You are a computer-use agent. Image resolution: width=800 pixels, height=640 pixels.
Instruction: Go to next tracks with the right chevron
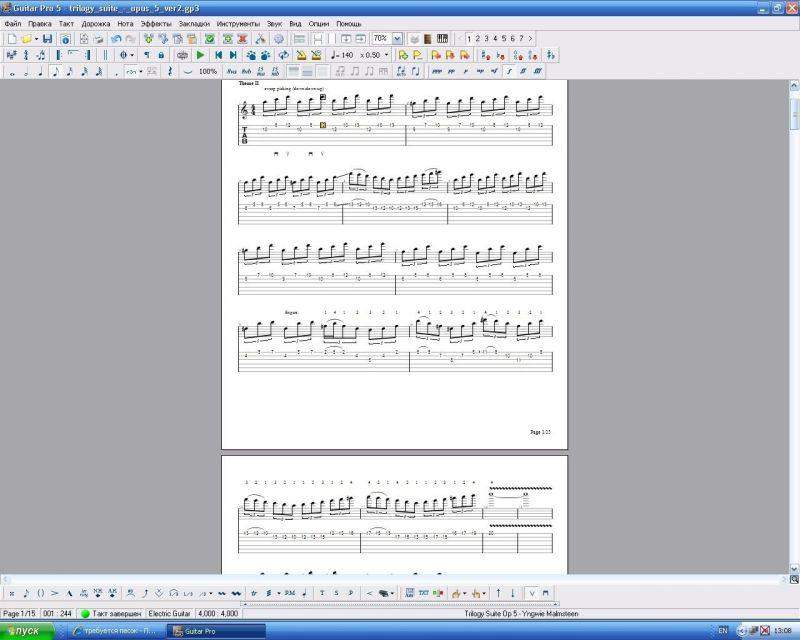(x=530, y=39)
